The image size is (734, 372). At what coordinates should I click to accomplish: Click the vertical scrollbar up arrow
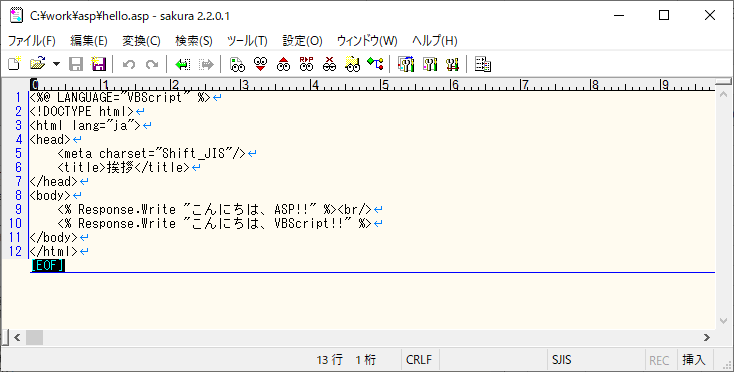pyautogui.click(x=723, y=95)
